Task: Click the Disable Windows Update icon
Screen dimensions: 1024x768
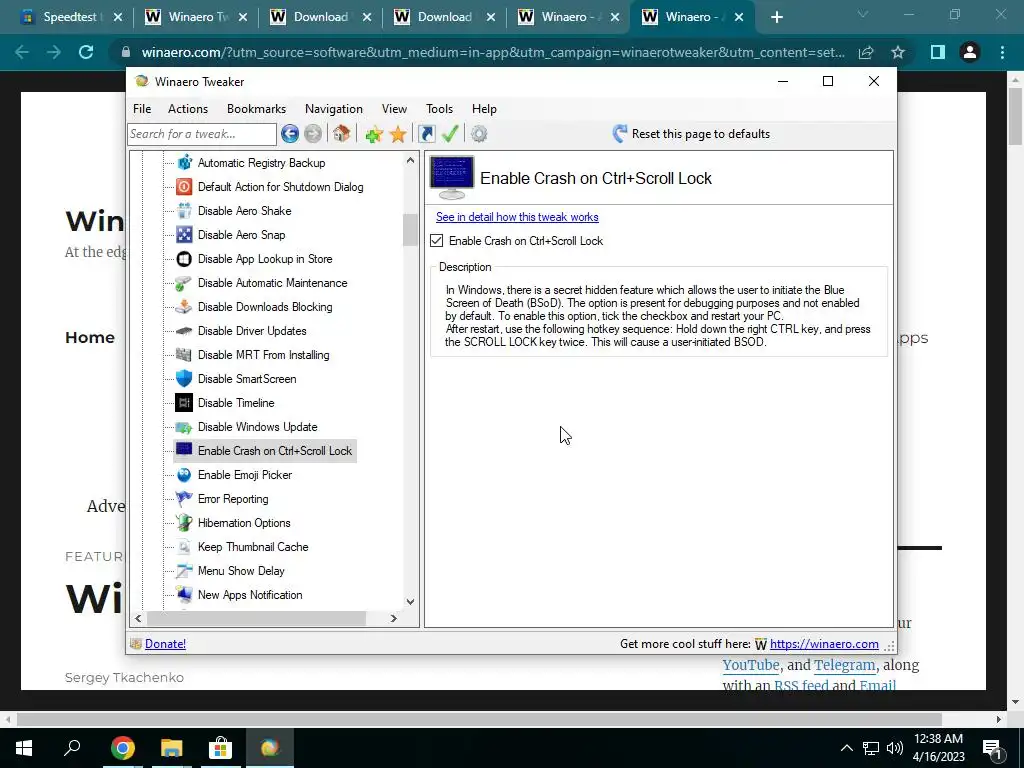Action: [x=184, y=427]
